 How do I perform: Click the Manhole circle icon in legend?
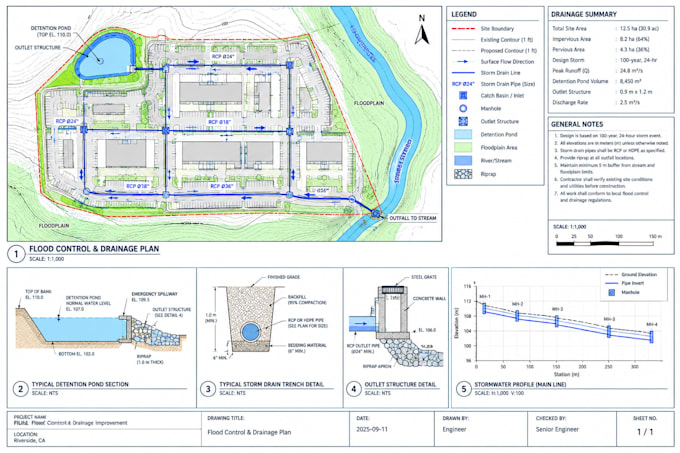(x=463, y=108)
